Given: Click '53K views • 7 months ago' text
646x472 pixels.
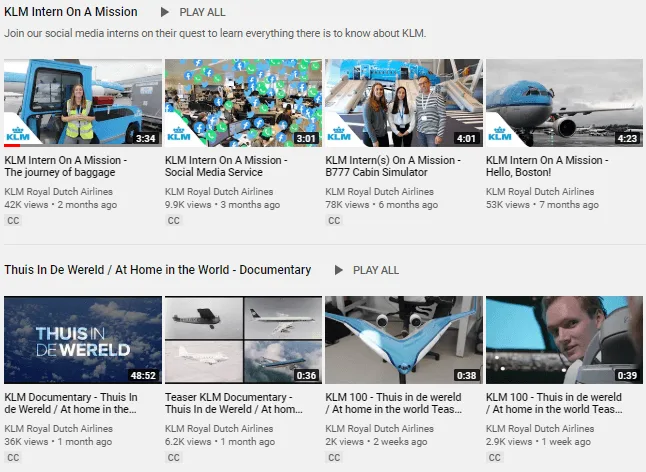Looking at the screenshot, I should click(x=542, y=205).
